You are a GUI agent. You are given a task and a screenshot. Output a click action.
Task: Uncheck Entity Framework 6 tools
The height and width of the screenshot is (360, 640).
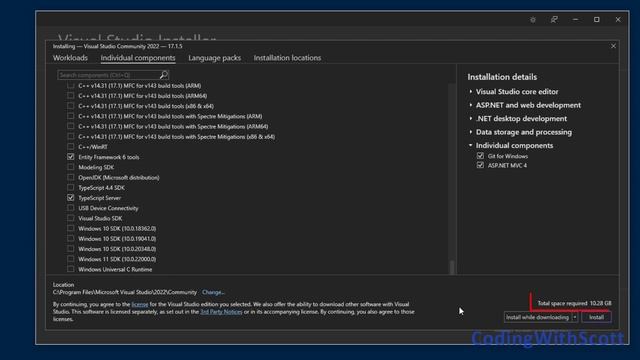click(71, 157)
